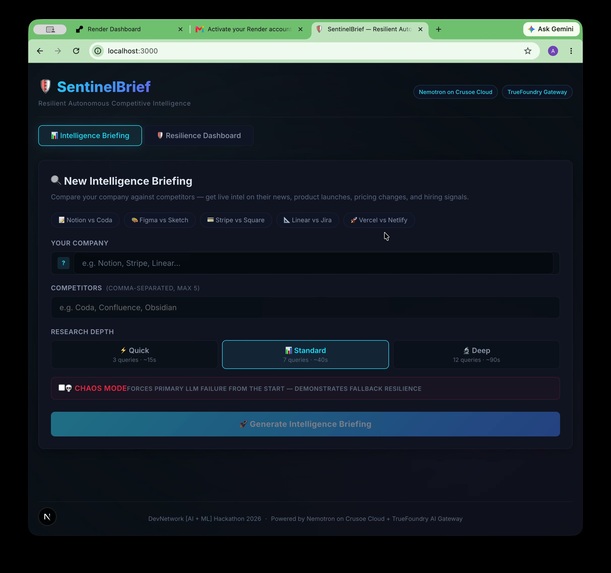Select Quick research depth
611x573 pixels.
click(x=134, y=354)
